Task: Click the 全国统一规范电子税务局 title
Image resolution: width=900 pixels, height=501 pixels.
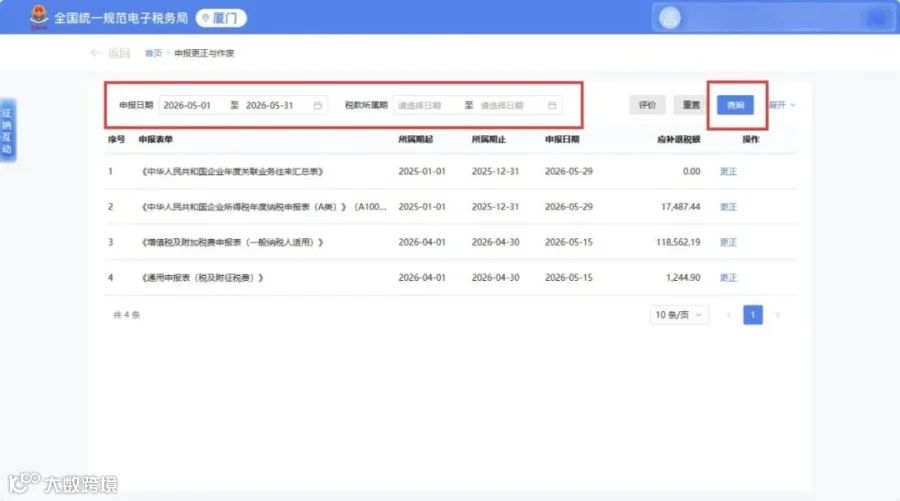Action: click(x=121, y=18)
